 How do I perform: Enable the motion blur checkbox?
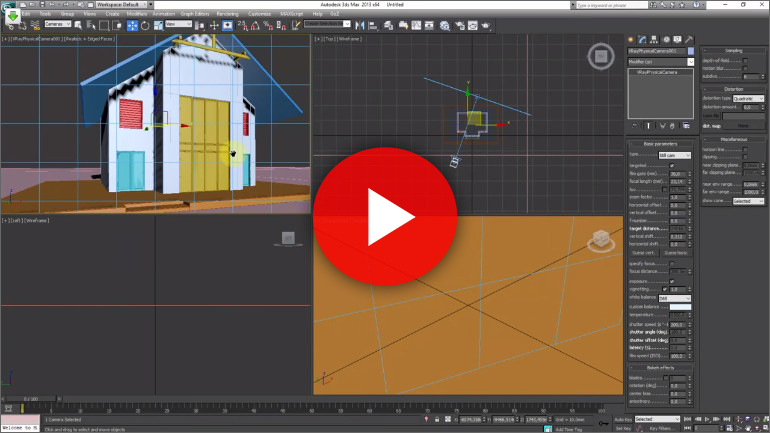coord(745,68)
